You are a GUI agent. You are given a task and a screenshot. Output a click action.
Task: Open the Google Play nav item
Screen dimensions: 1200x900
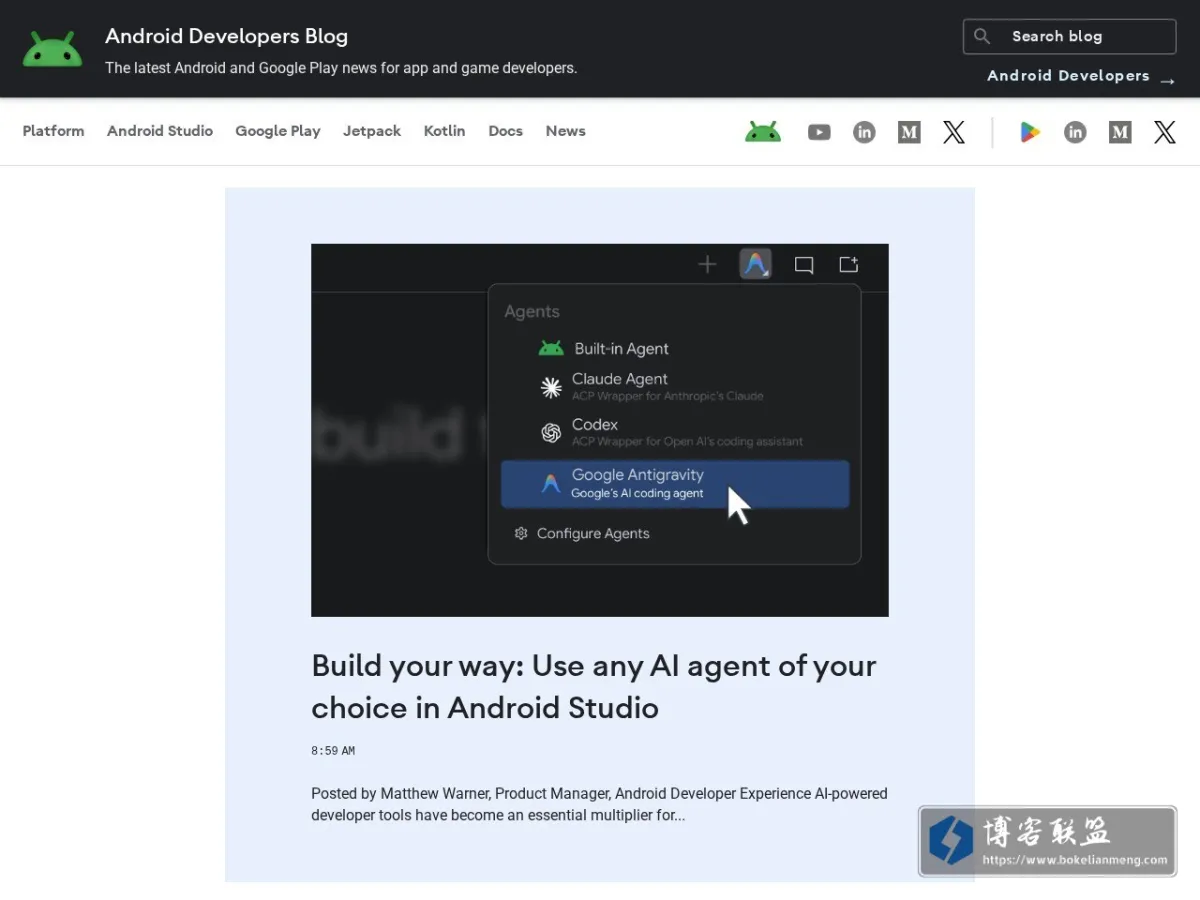click(x=278, y=131)
